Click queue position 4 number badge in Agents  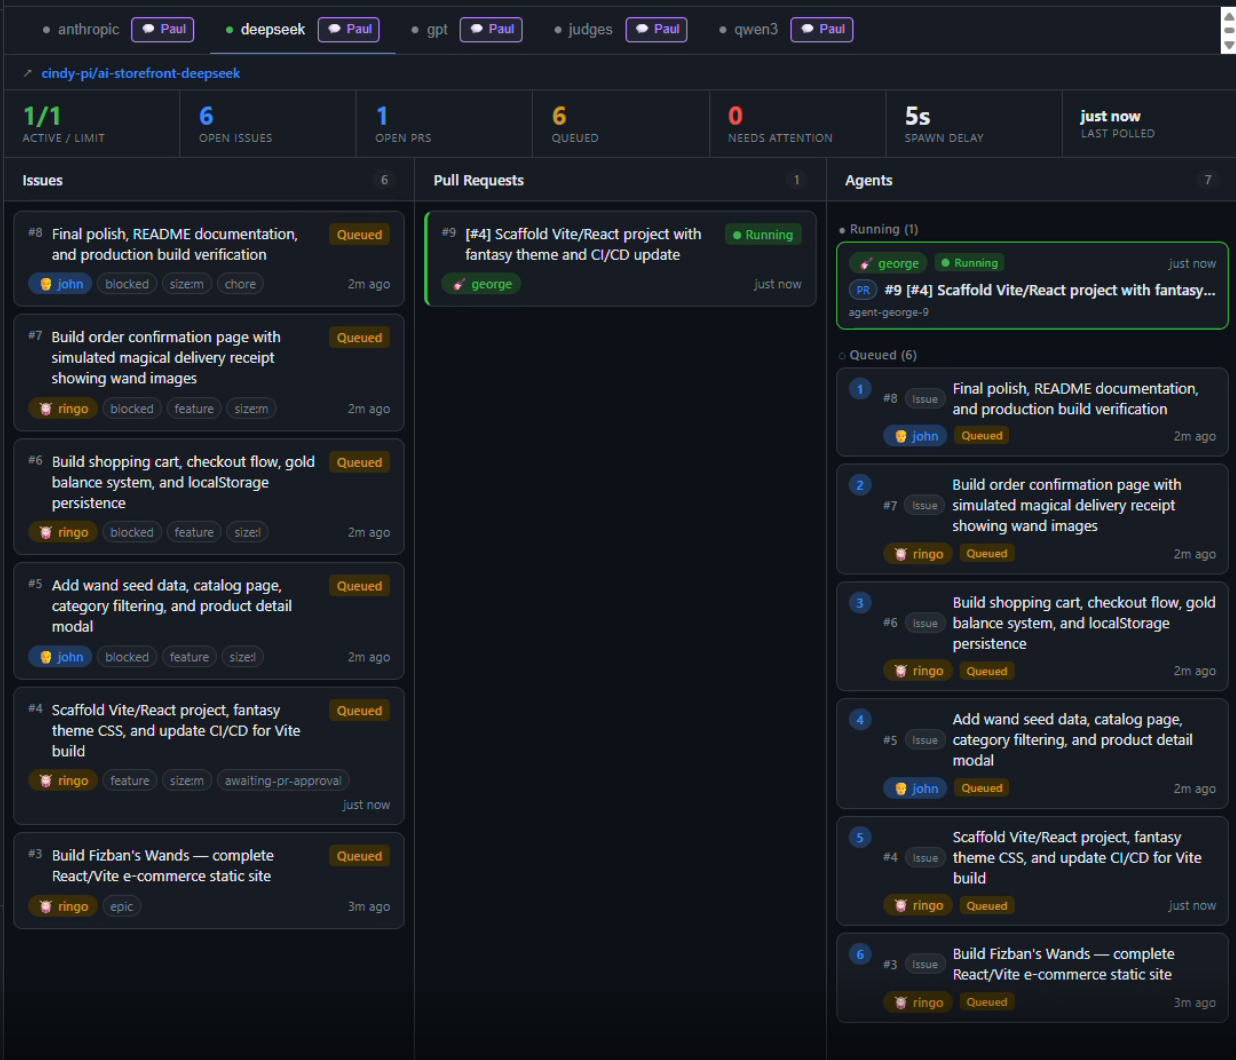[860, 719]
